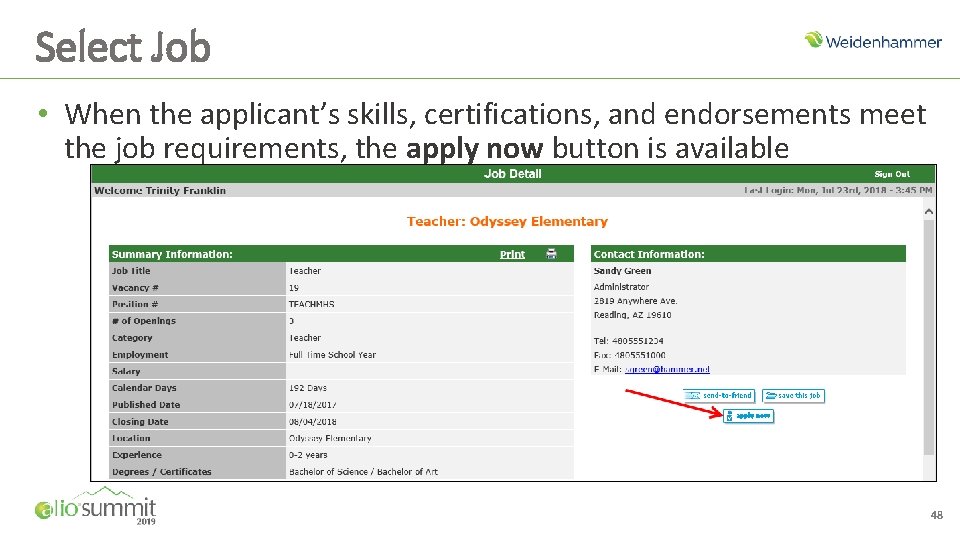
Task: Click the 'Degrees / Certificates' label
Action: pos(162,472)
